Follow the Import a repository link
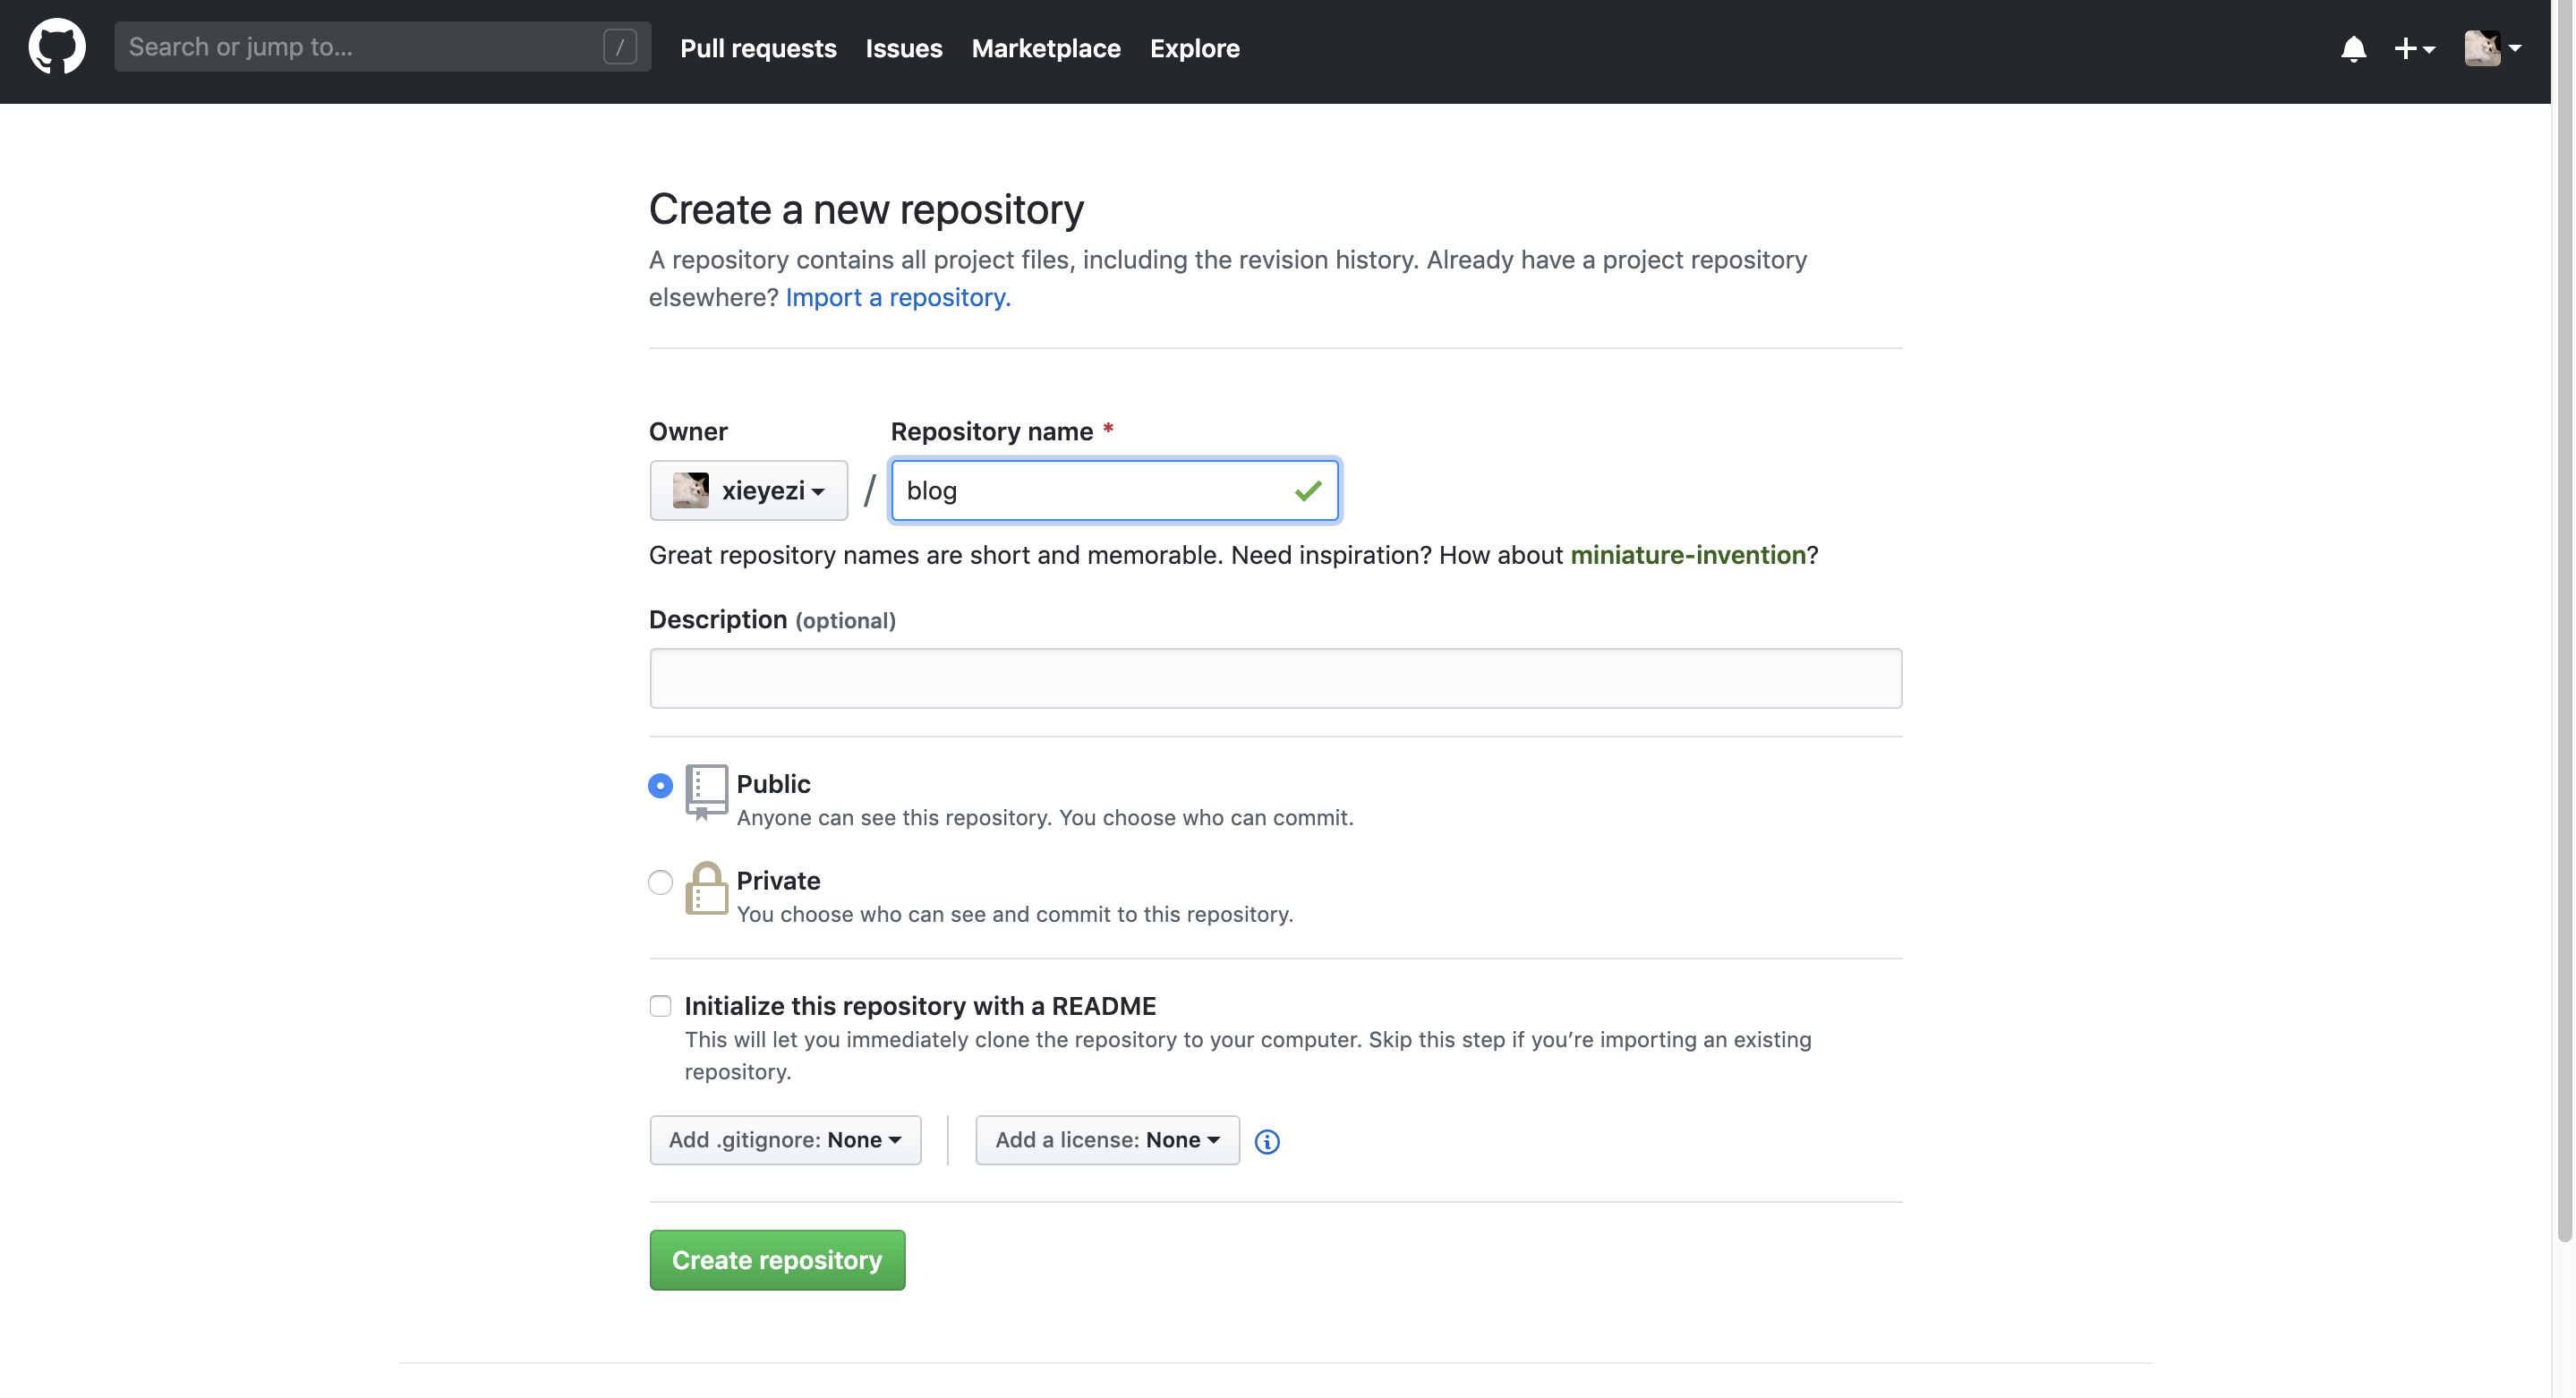The width and height of the screenshot is (2576, 1398). pos(897,297)
